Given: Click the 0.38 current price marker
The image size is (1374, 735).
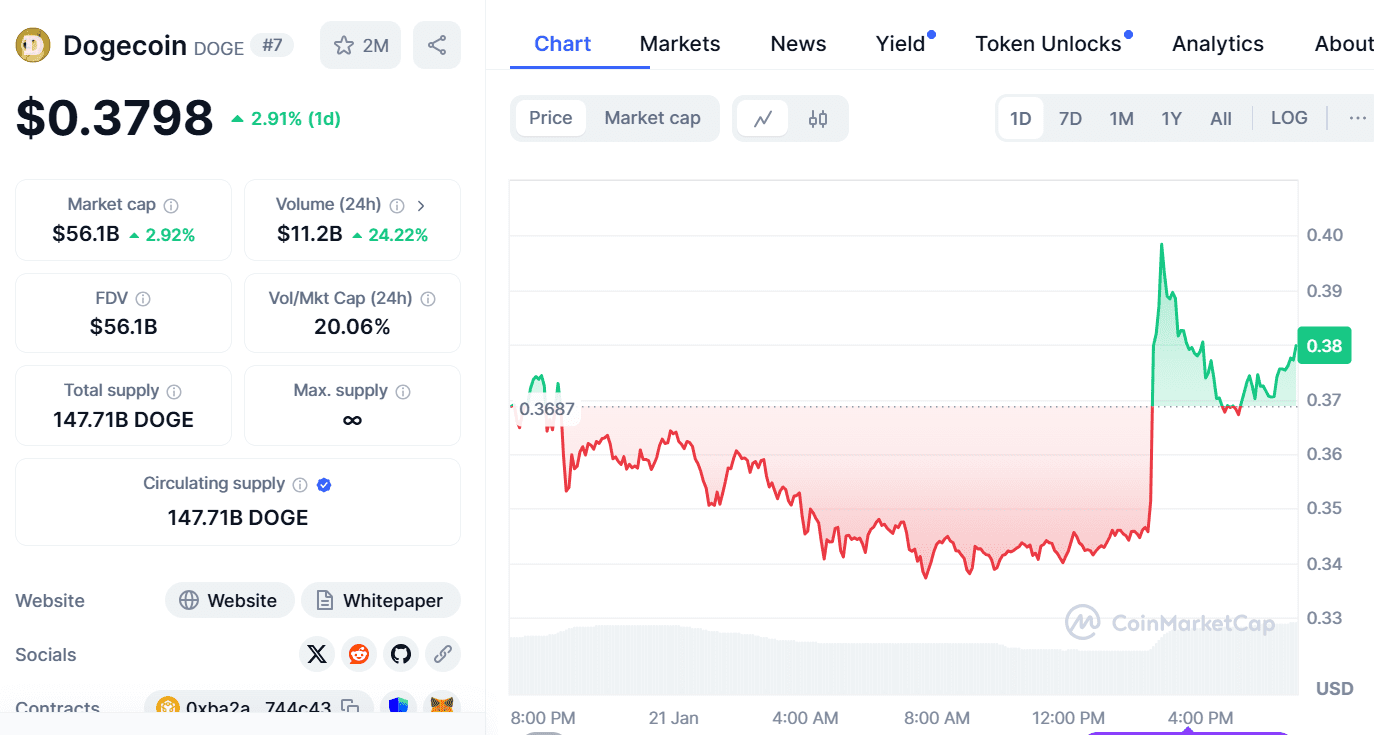Looking at the screenshot, I should (x=1324, y=346).
